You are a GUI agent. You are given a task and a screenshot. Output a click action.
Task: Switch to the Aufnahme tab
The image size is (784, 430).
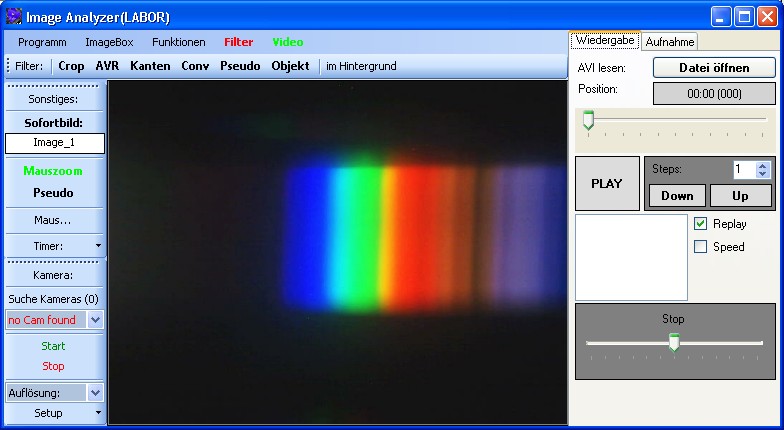click(670, 41)
